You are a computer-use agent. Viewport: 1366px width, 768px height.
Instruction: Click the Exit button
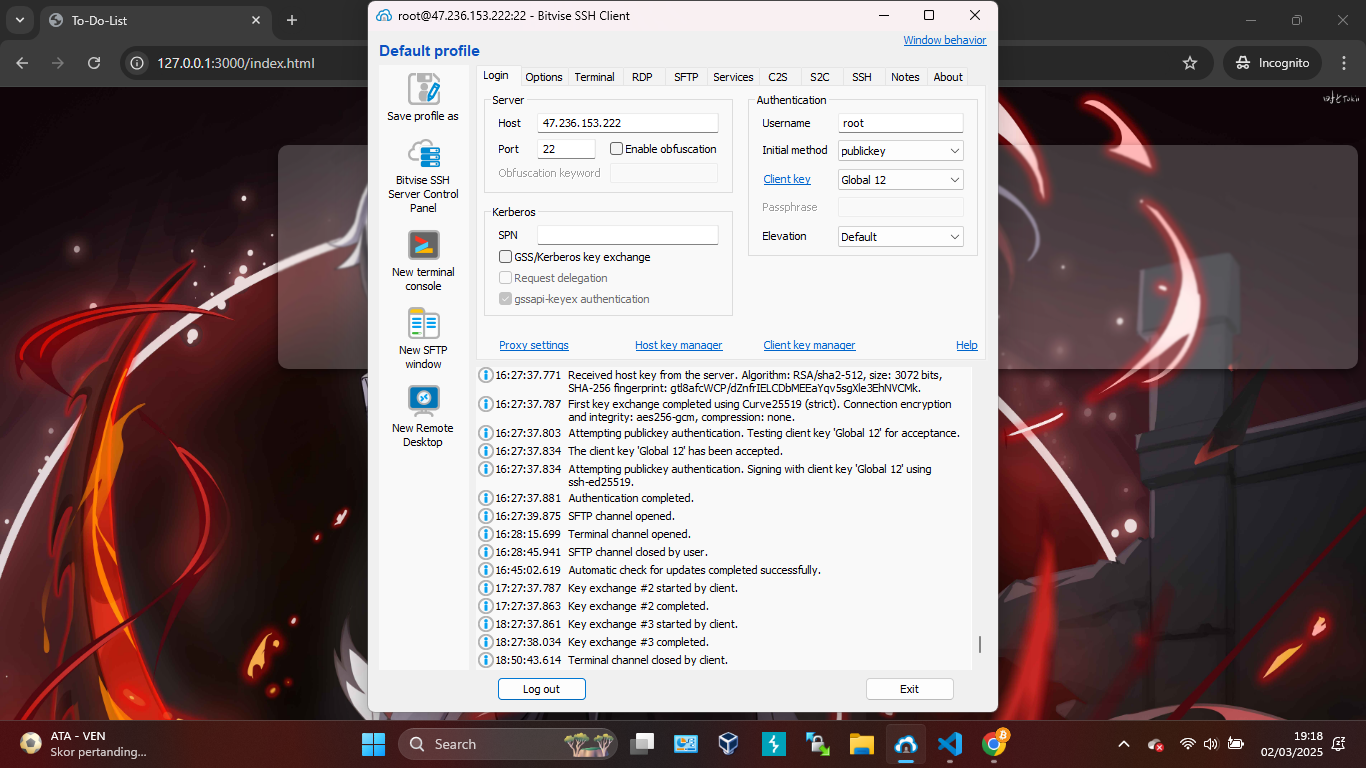909,689
